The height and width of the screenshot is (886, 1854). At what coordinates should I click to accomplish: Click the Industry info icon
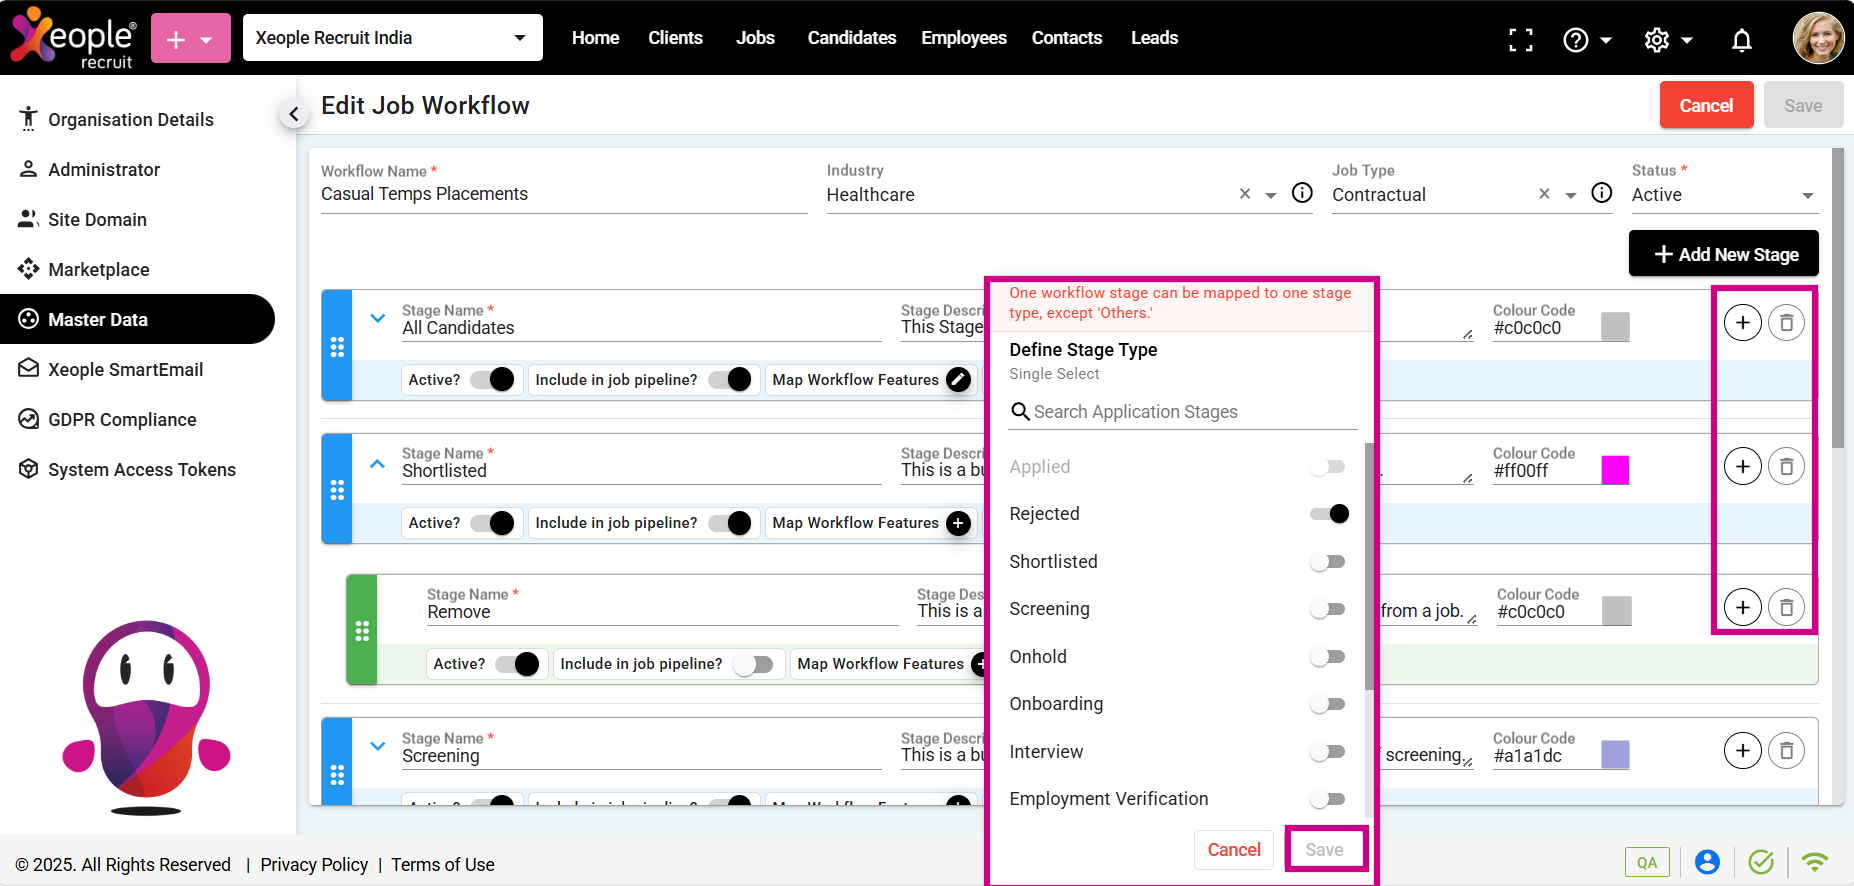(1302, 193)
